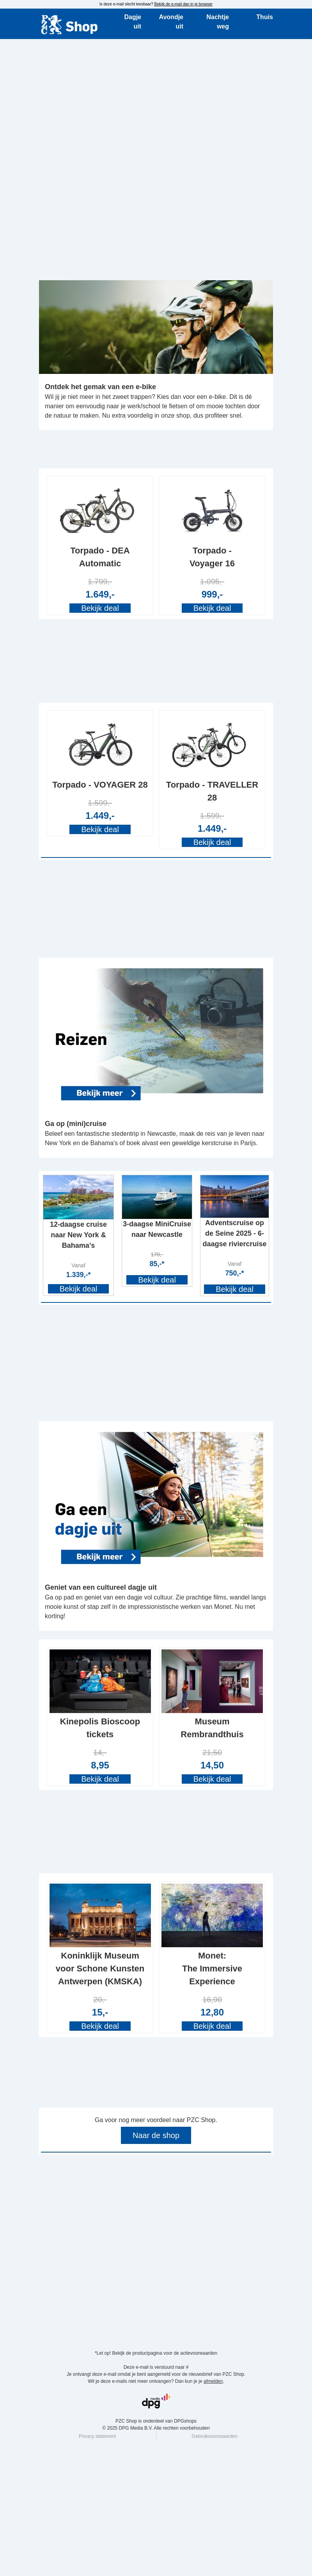Open the Dagje uit menu item

pyautogui.click(x=133, y=22)
